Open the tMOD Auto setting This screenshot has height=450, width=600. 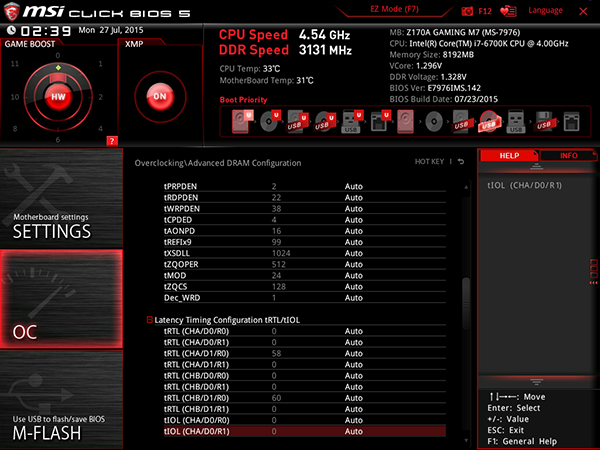(x=354, y=275)
